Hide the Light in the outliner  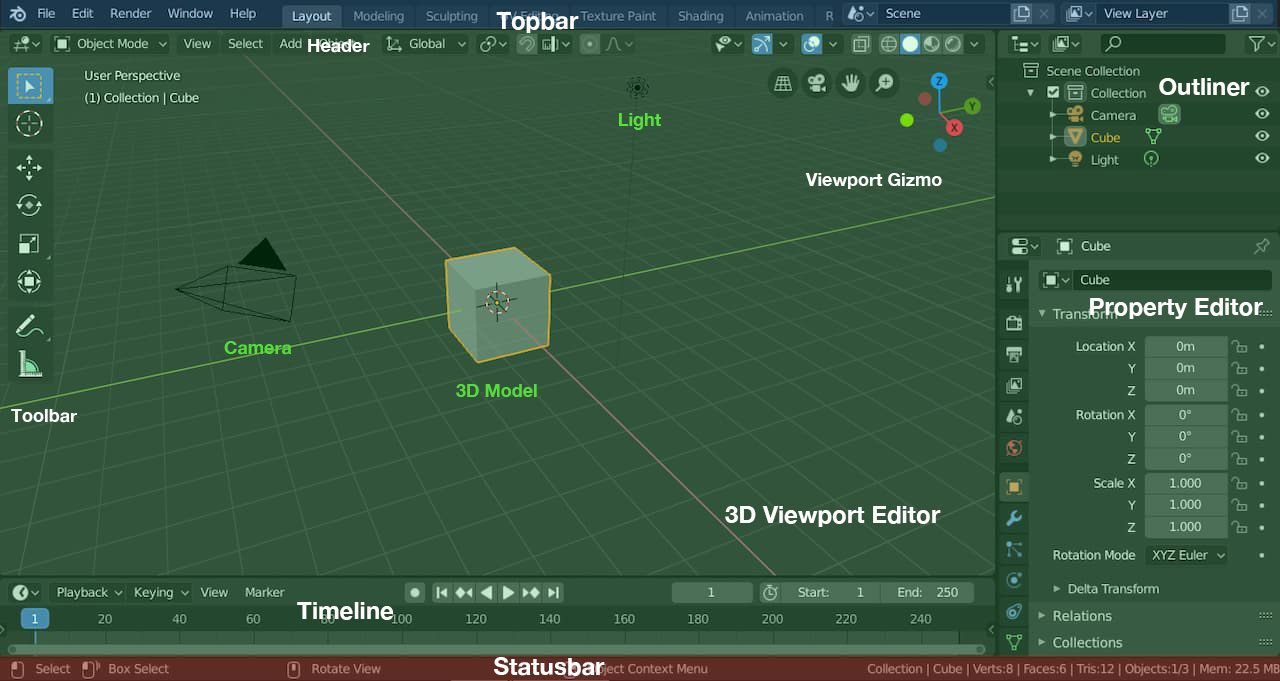coord(1262,159)
